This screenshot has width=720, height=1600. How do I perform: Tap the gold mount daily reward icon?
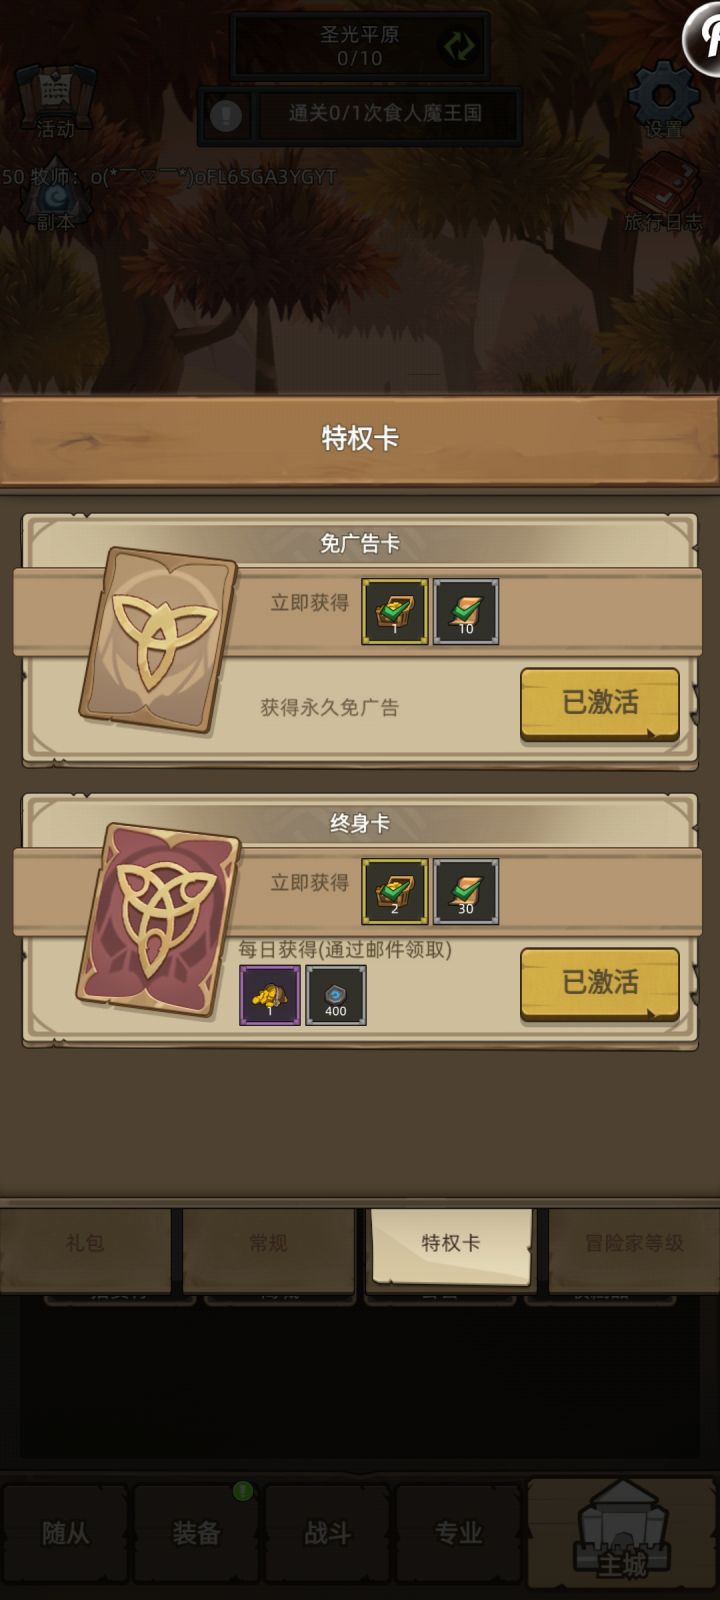pos(269,995)
